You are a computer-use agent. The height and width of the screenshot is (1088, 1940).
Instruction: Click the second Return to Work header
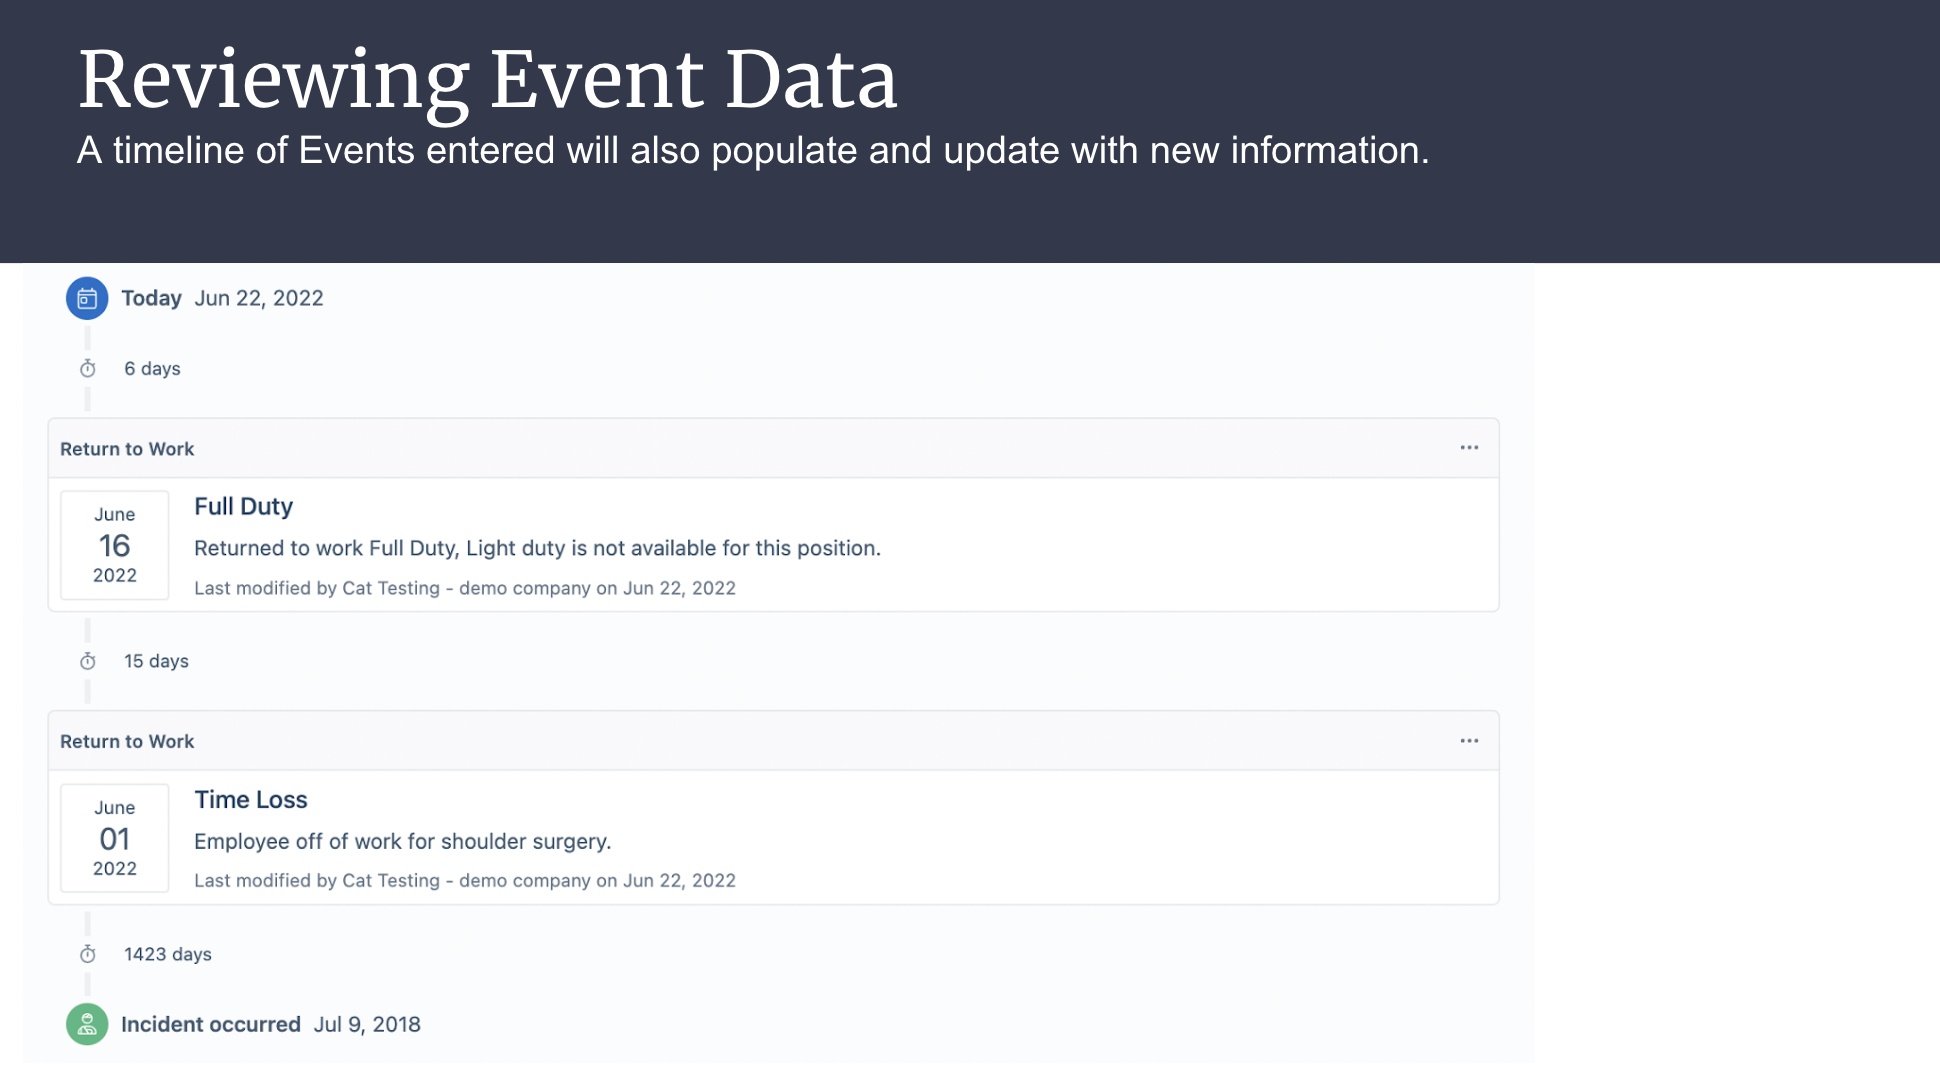[774, 741]
